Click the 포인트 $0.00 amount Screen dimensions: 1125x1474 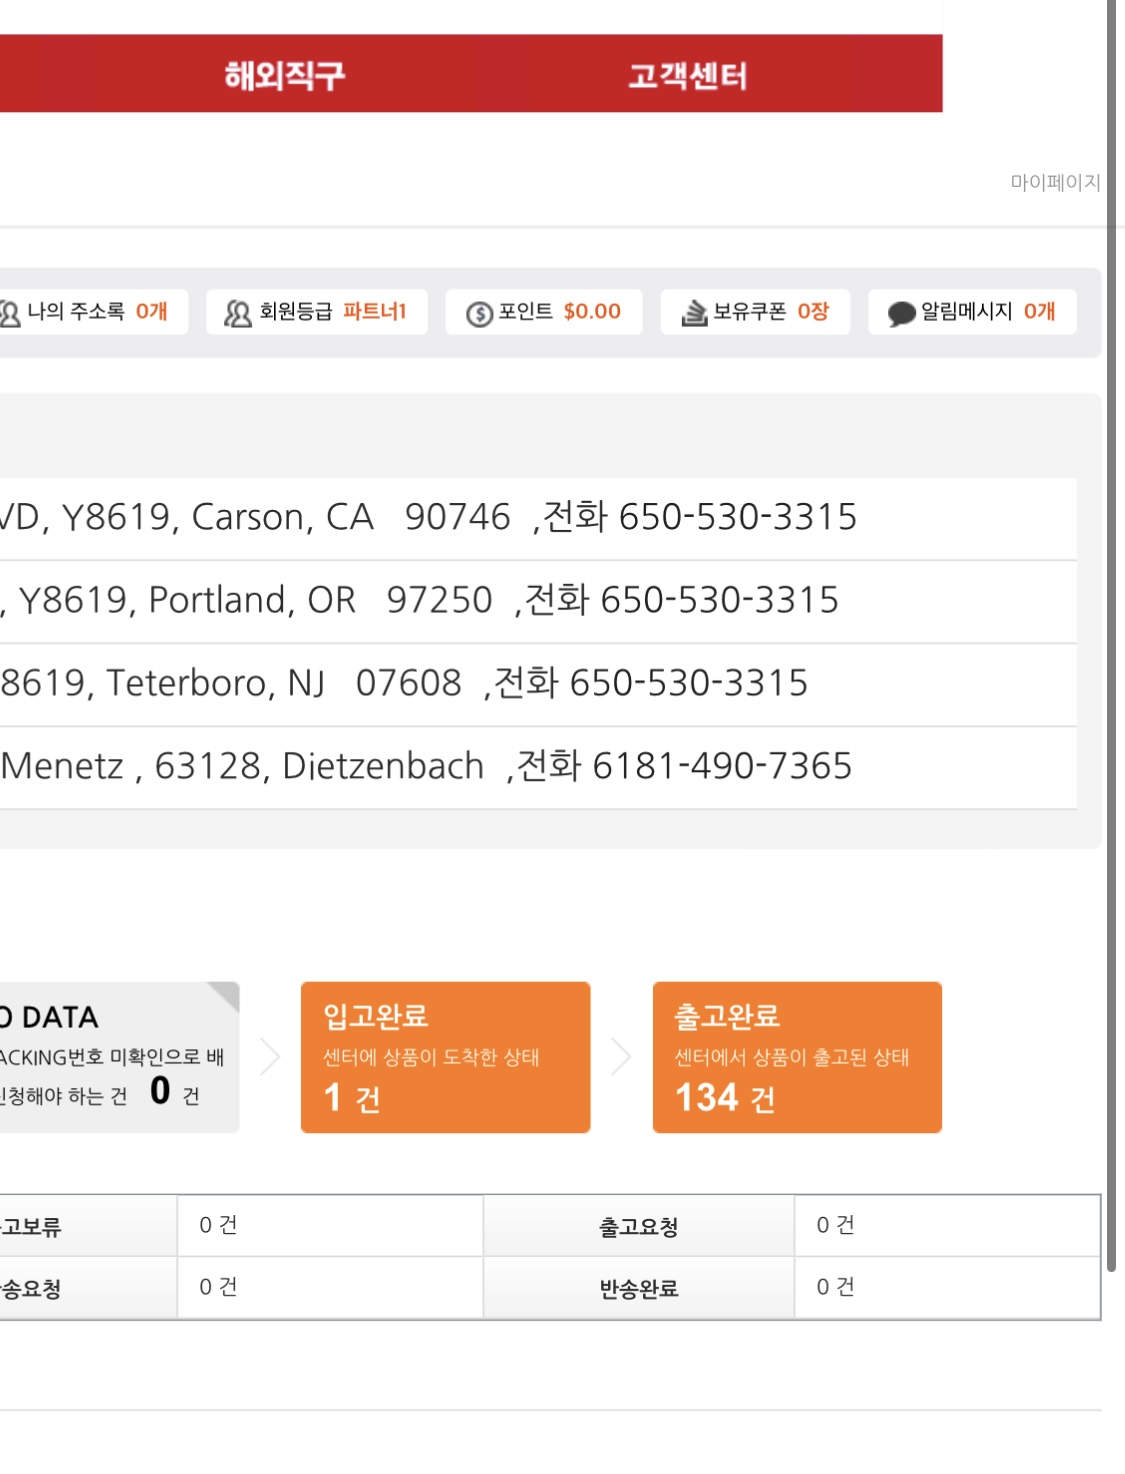click(x=592, y=312)
